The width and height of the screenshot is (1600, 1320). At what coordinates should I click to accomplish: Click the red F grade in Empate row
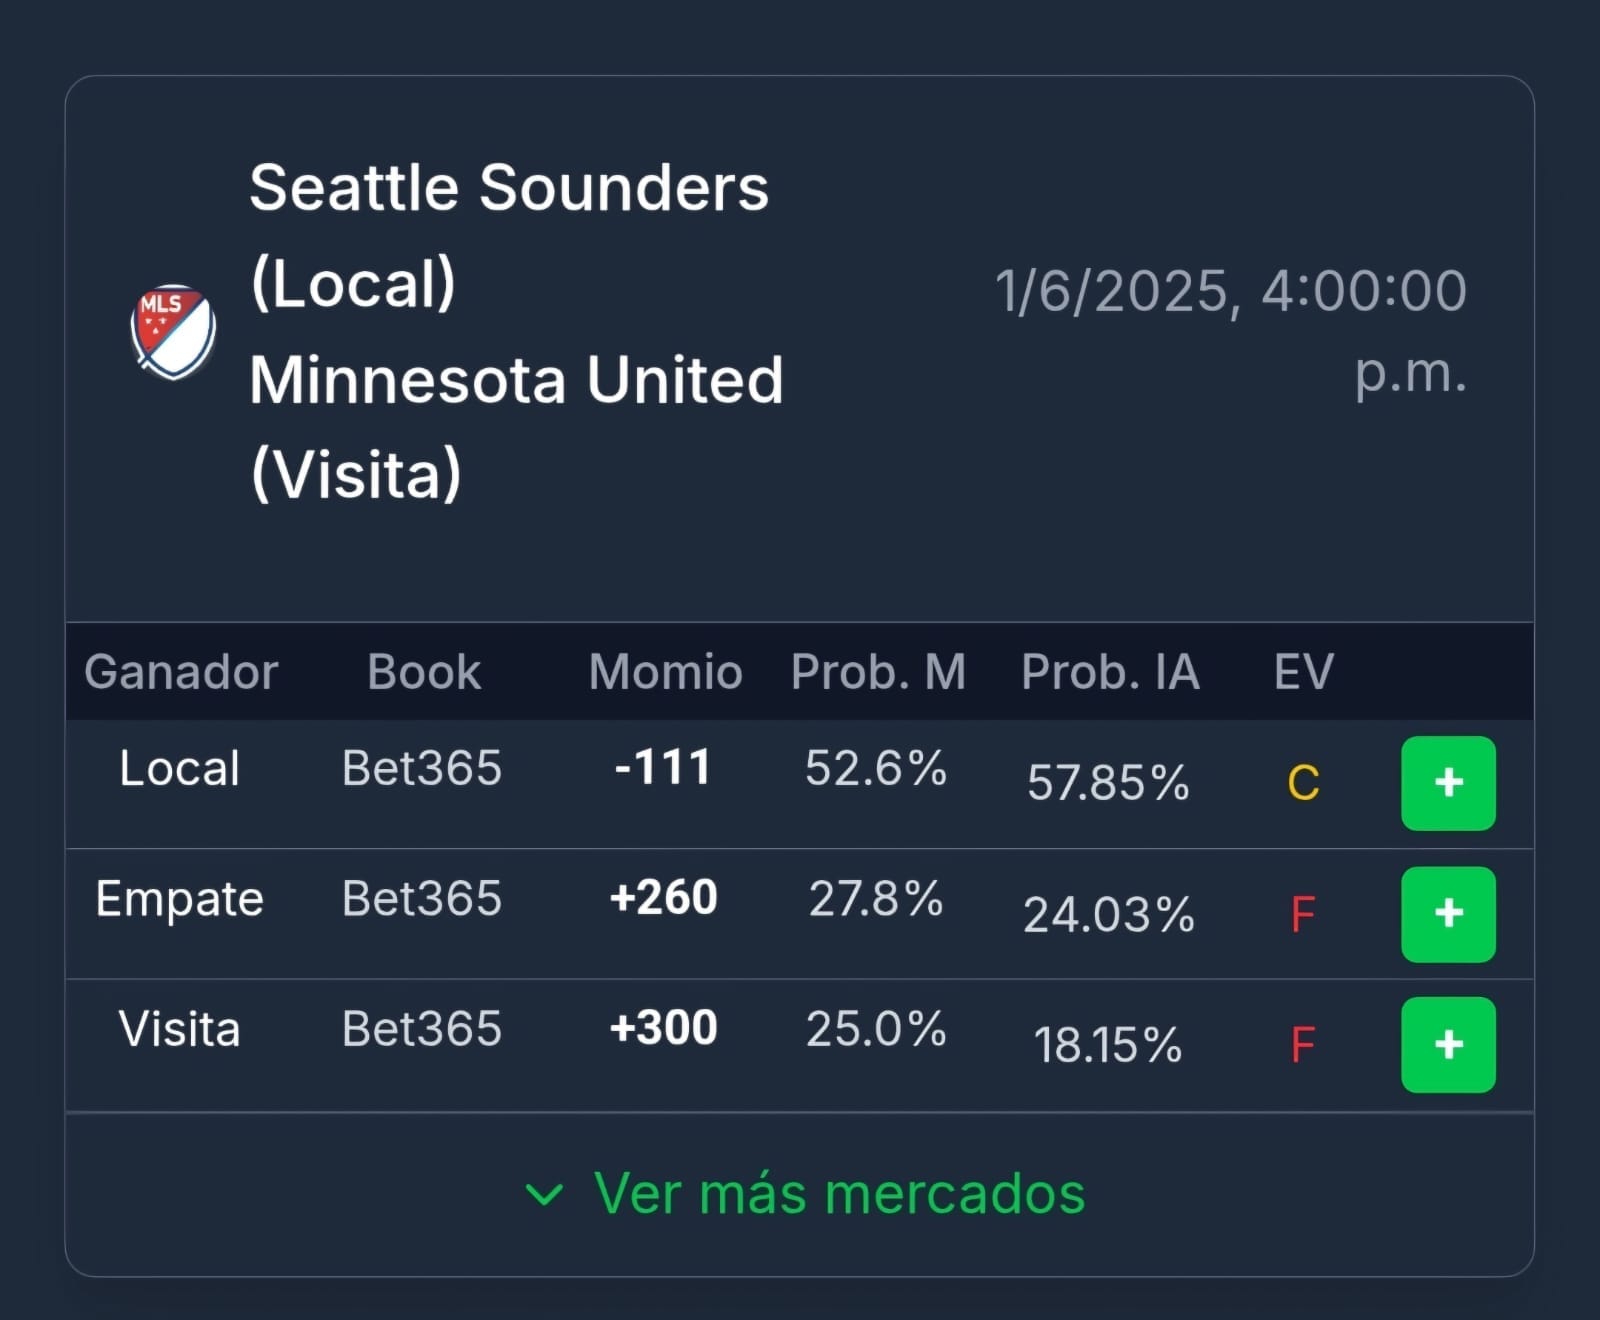coord(1302,914)
